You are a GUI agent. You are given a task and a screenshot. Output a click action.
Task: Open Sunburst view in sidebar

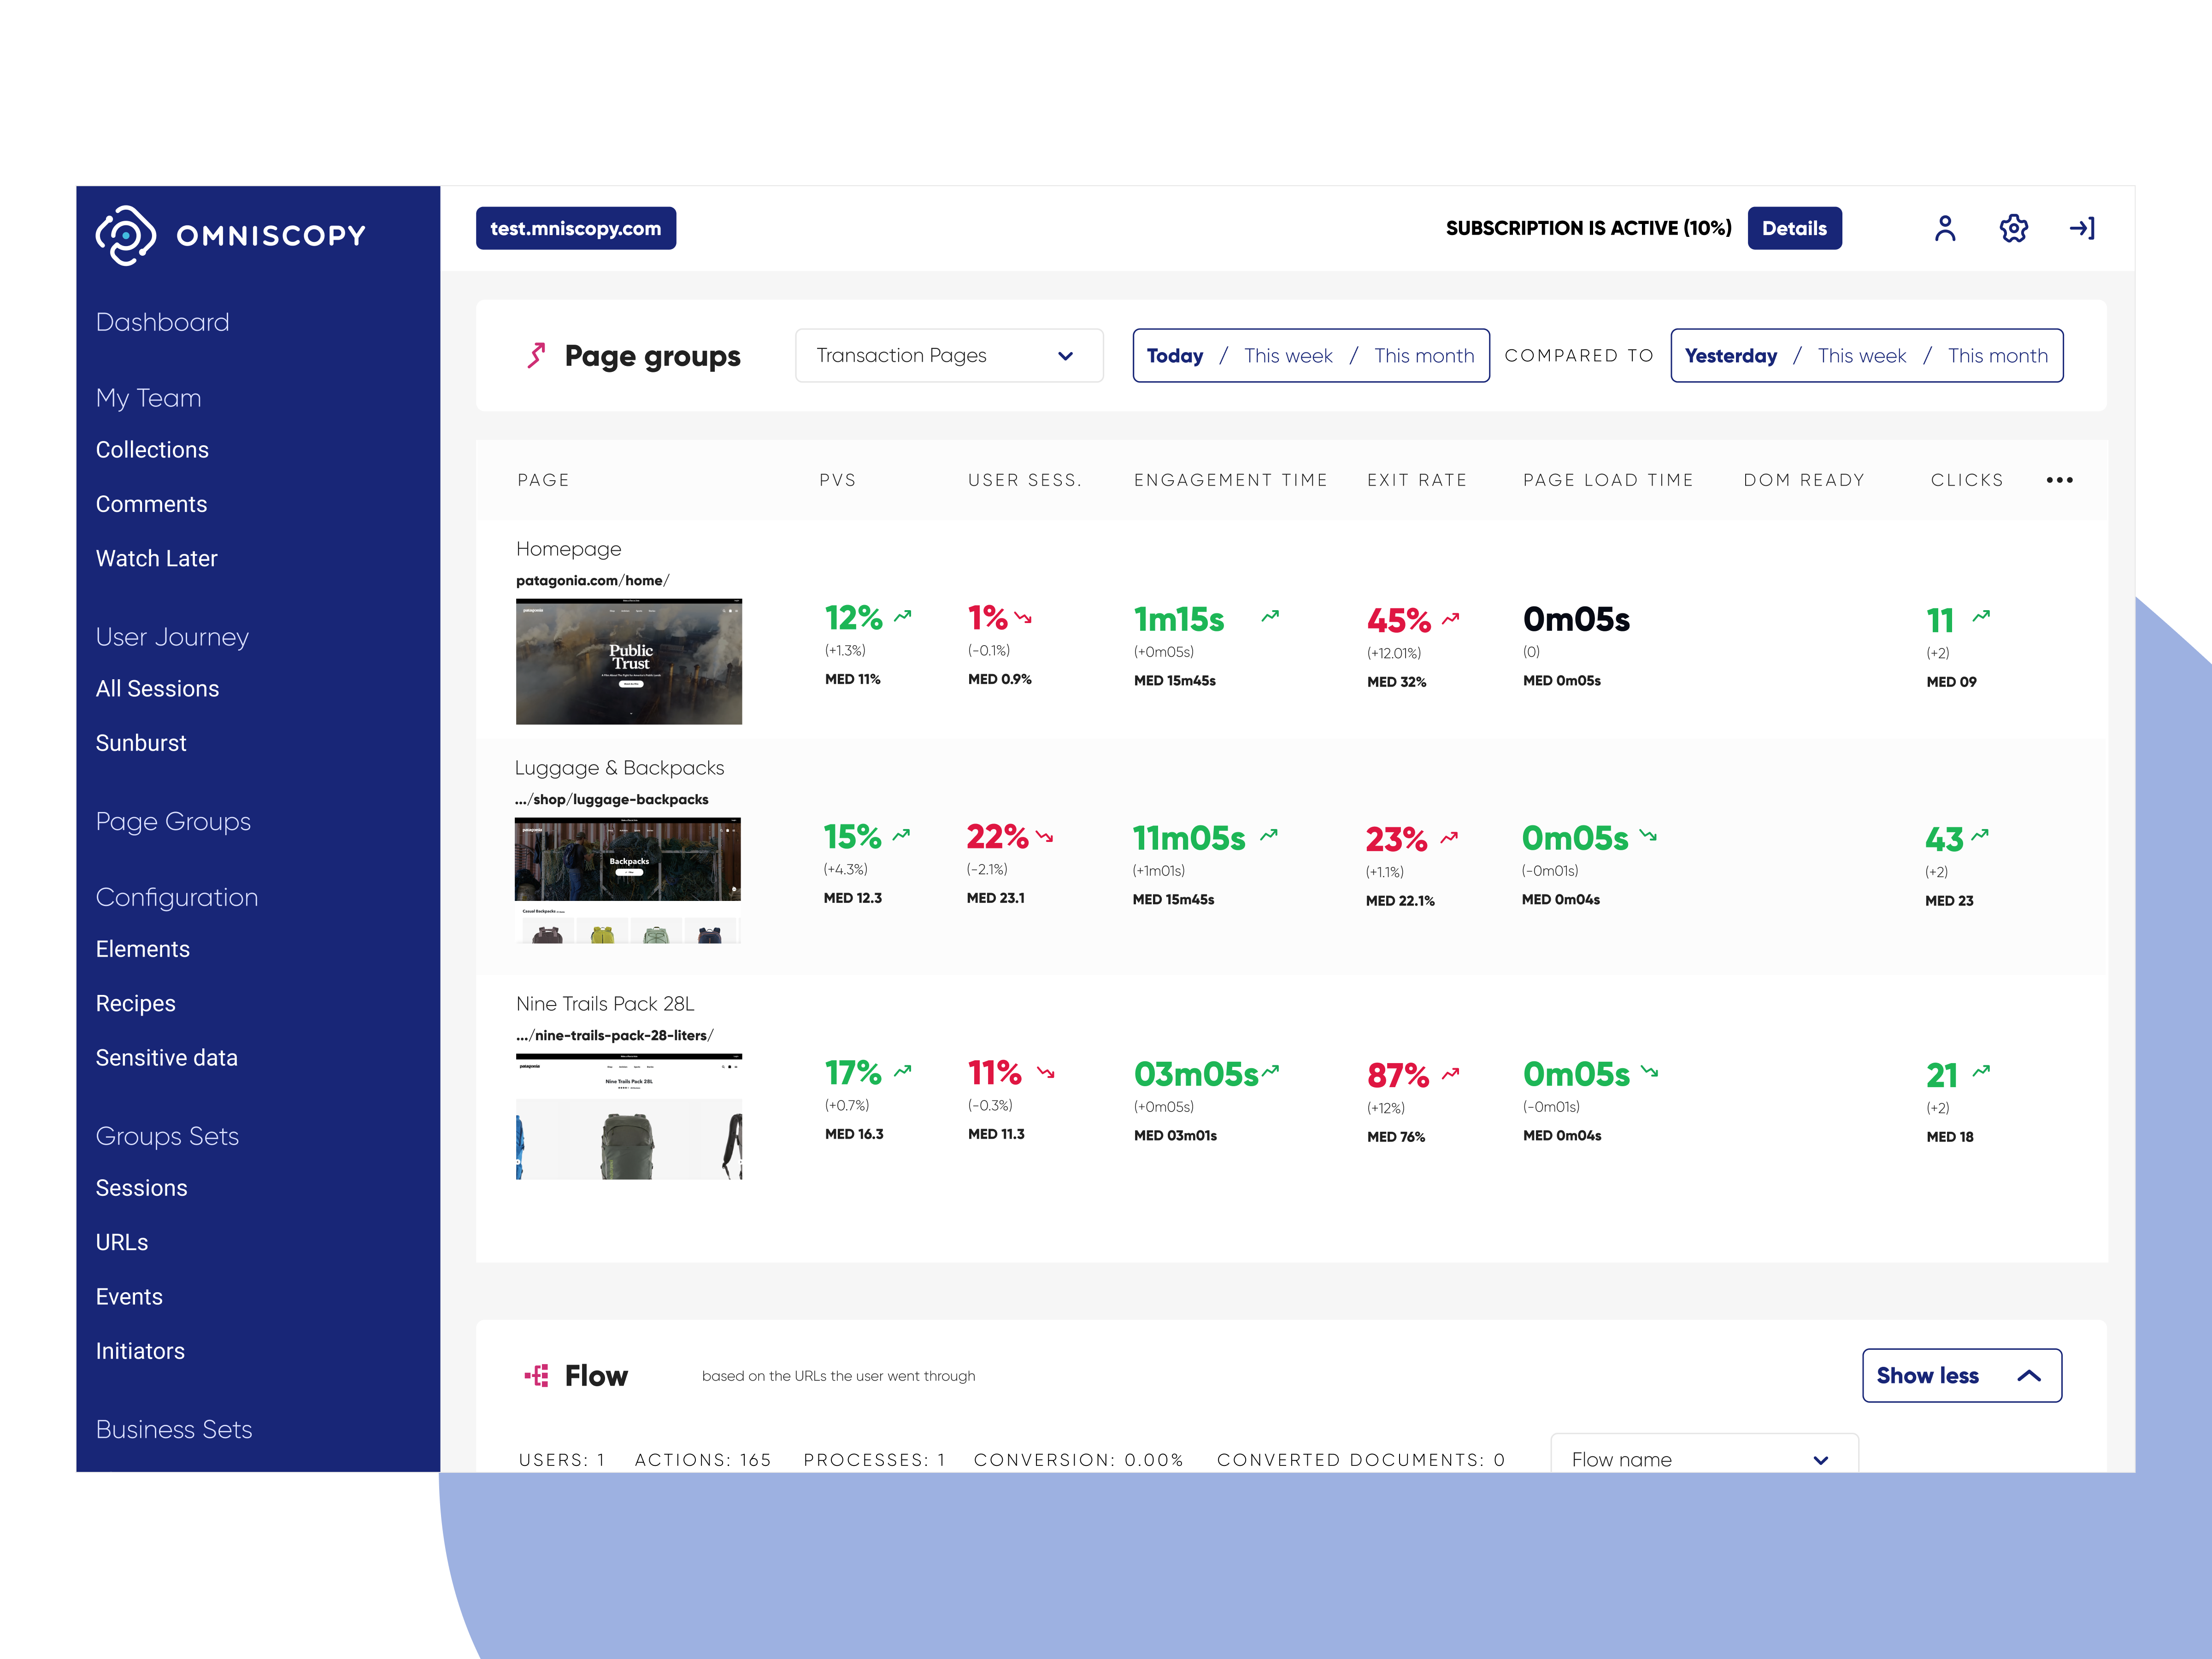tap(141, 743)
